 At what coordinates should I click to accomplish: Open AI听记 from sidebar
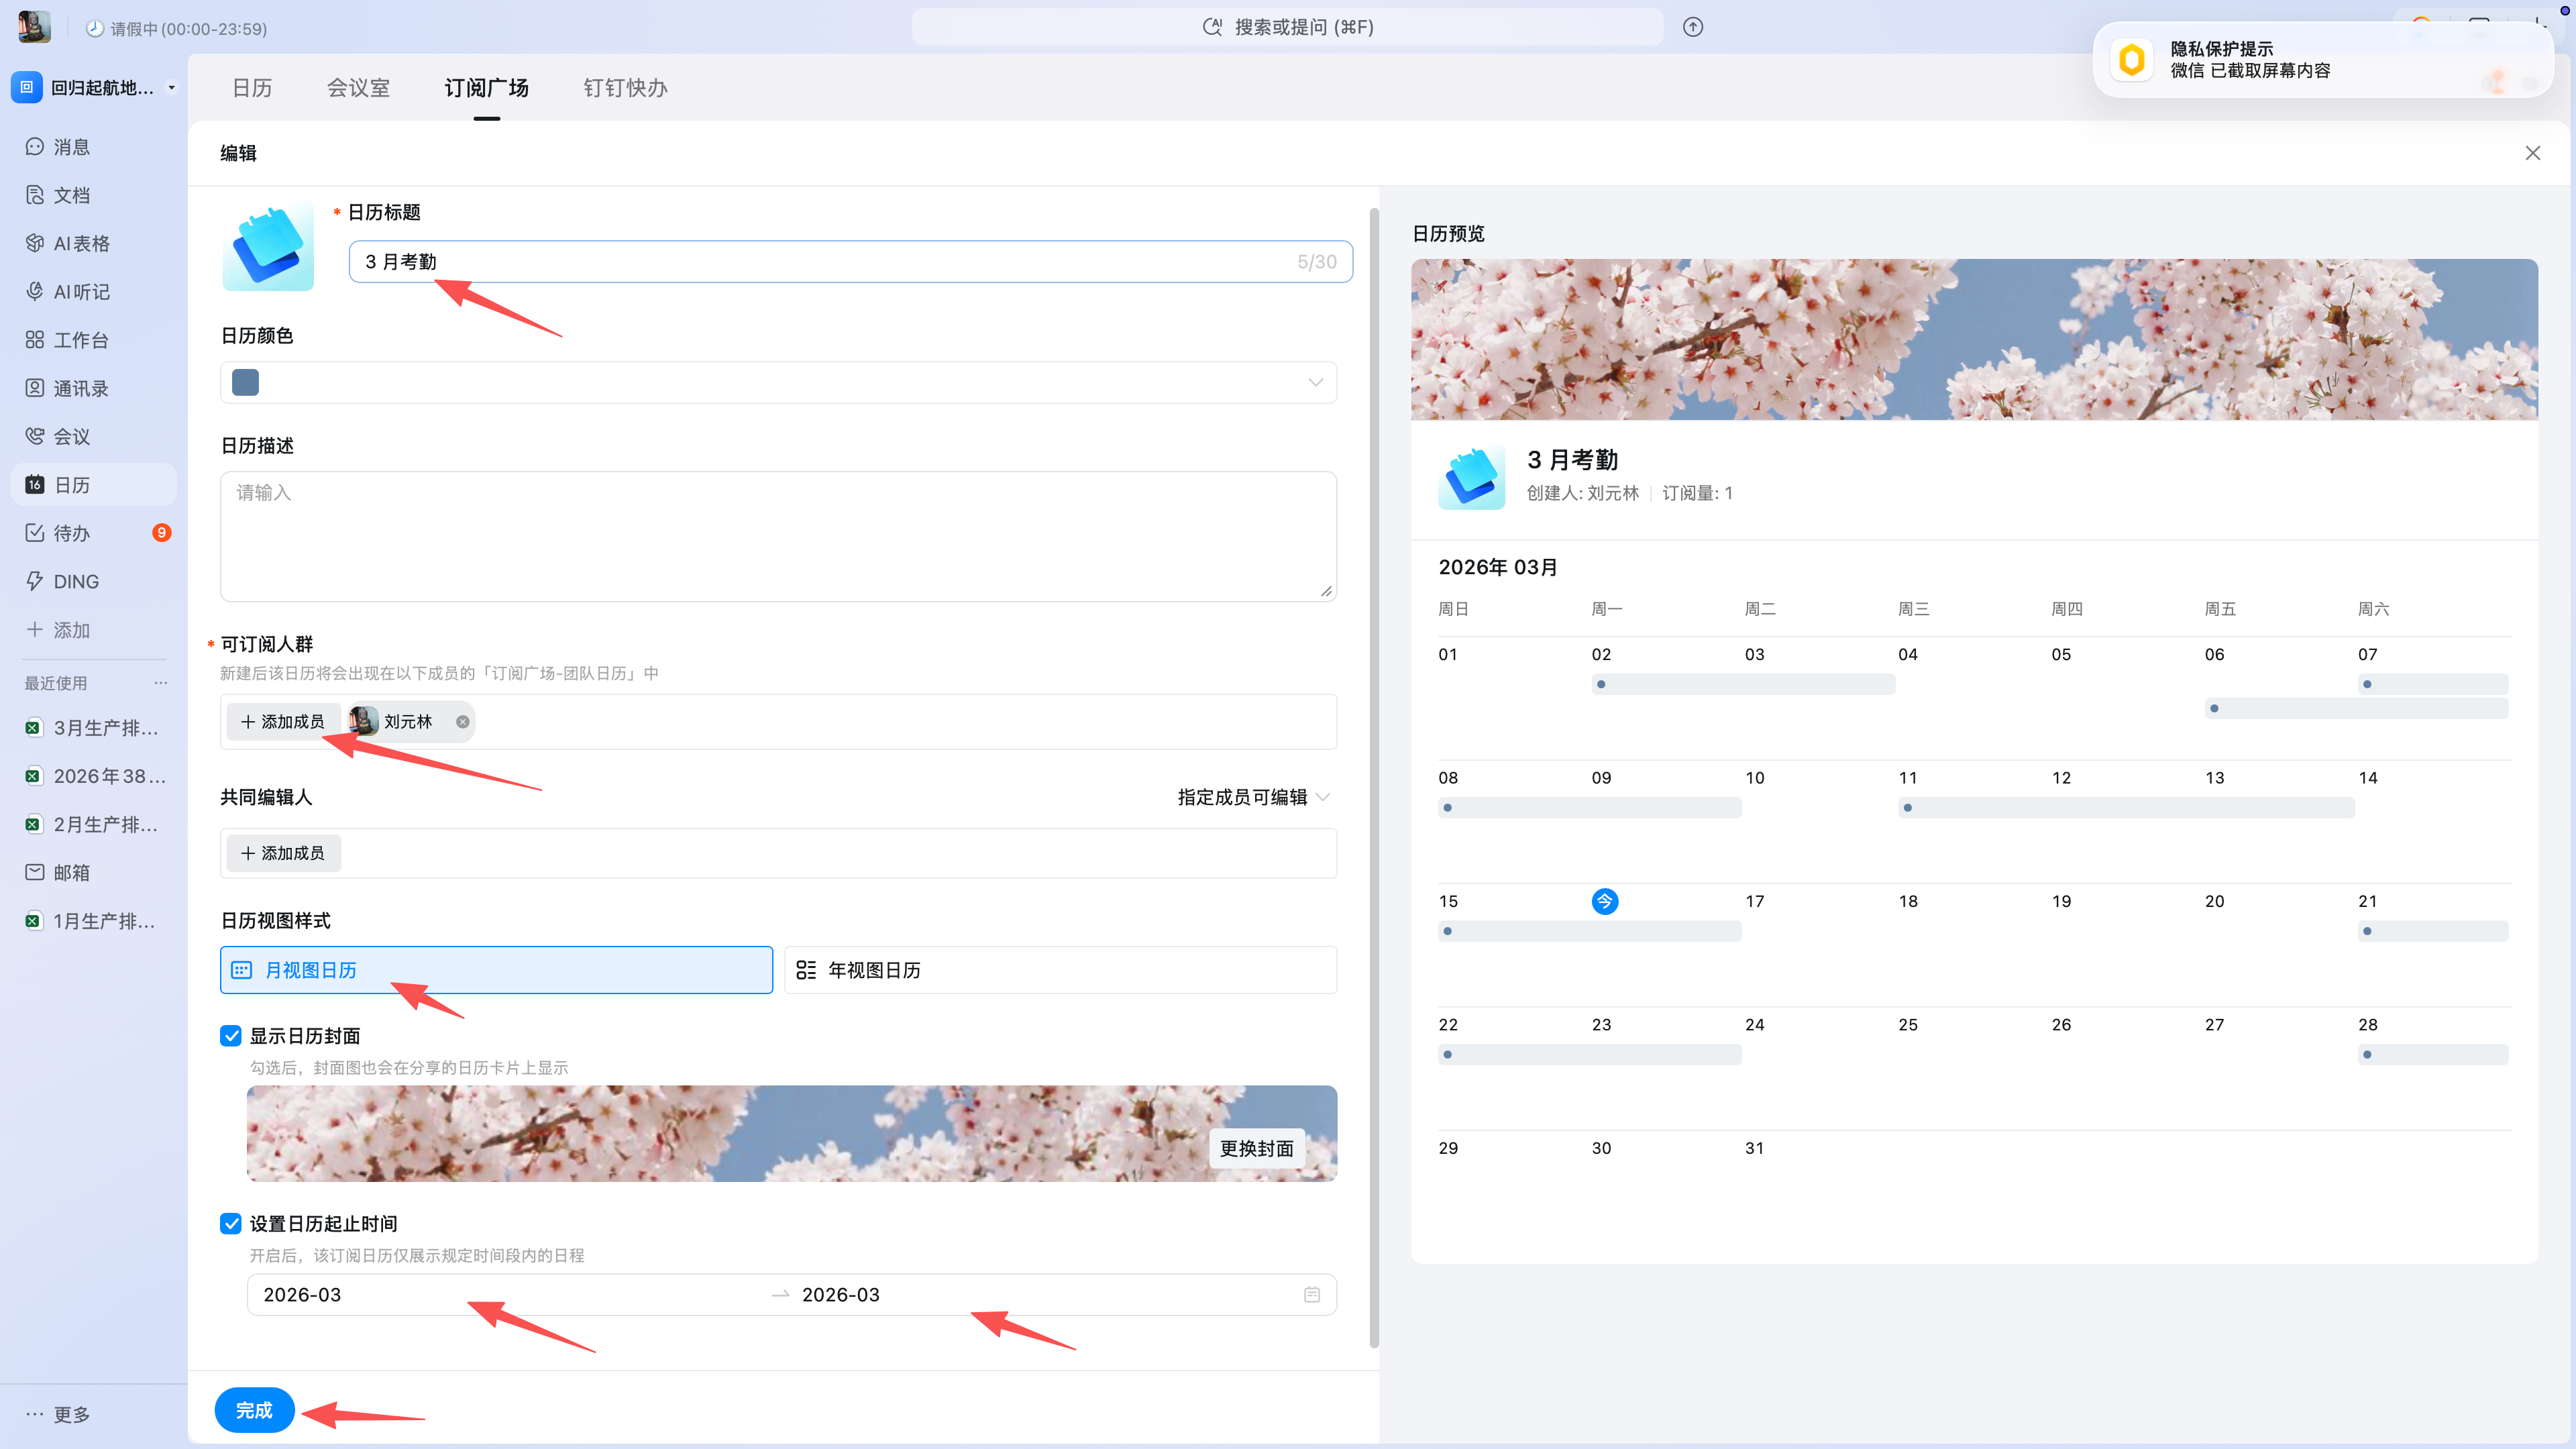[81, 291]
